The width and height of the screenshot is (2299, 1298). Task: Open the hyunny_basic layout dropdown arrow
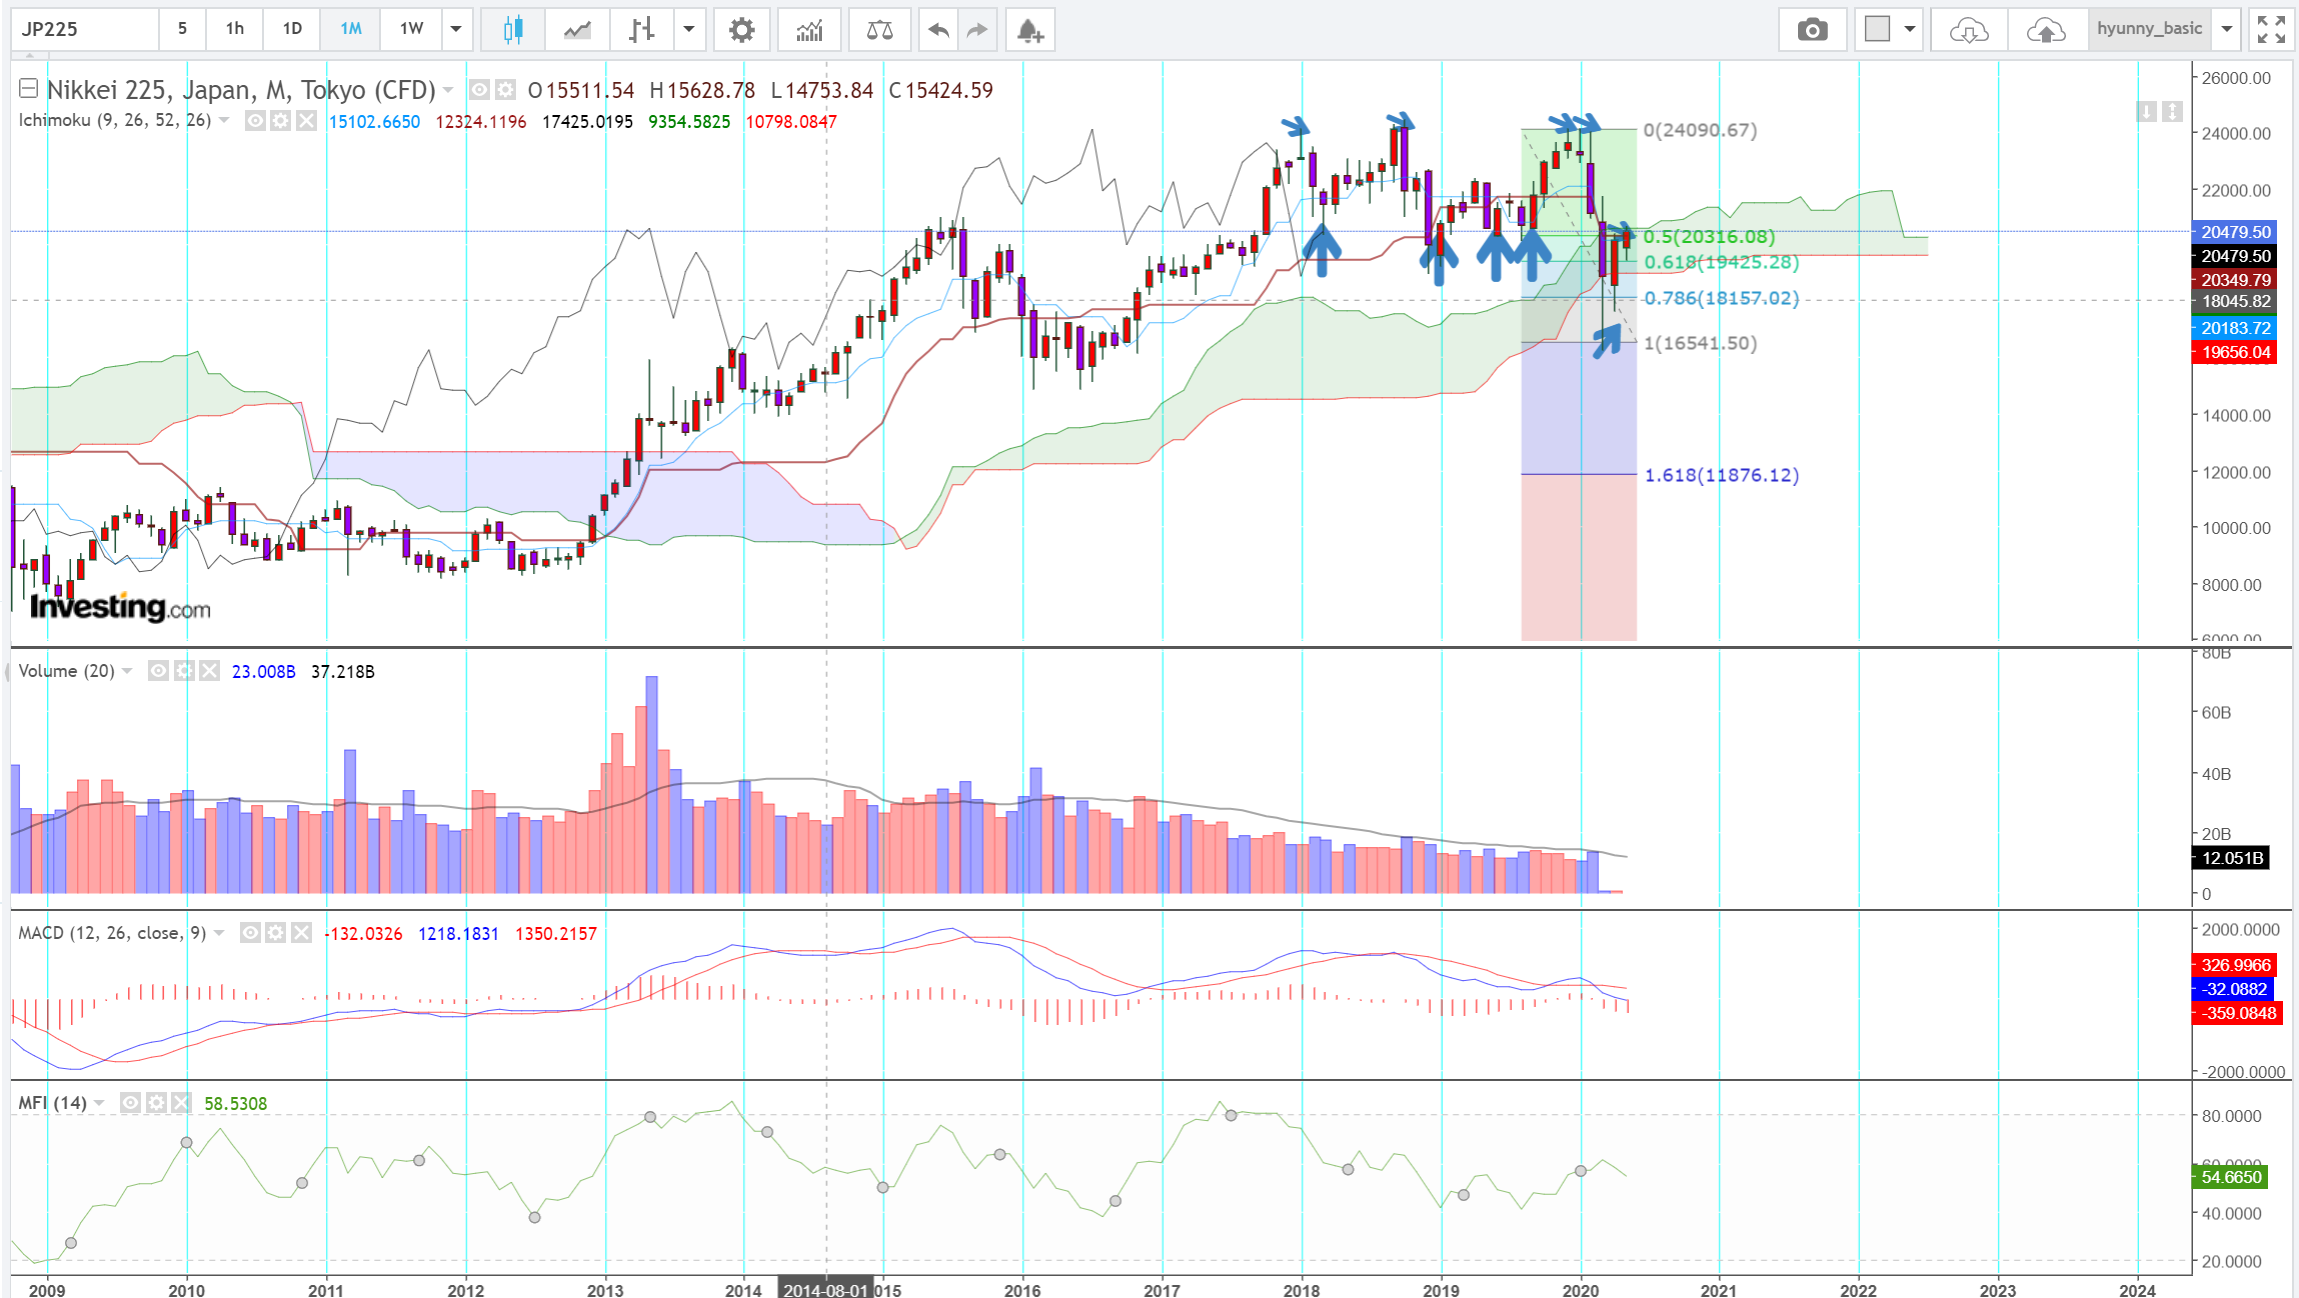coord(2226,29)
